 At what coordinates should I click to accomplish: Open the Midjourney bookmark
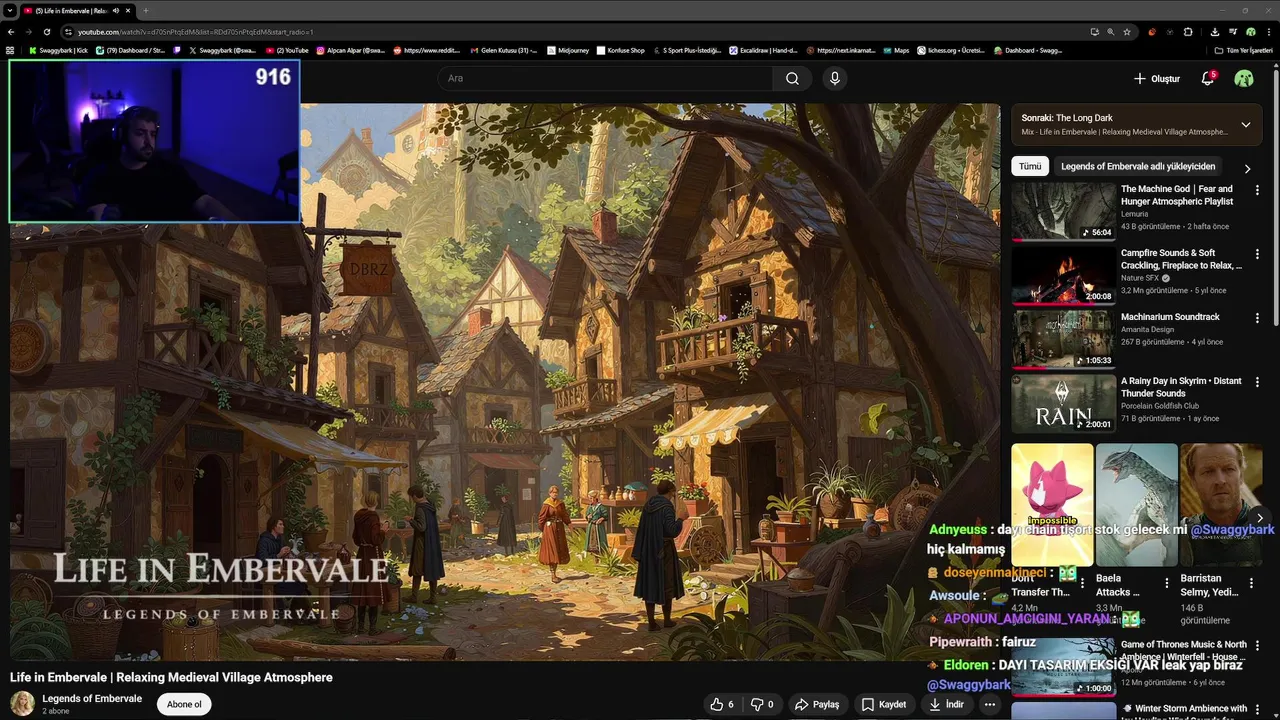pyautogui.click(x=569, y=50)
